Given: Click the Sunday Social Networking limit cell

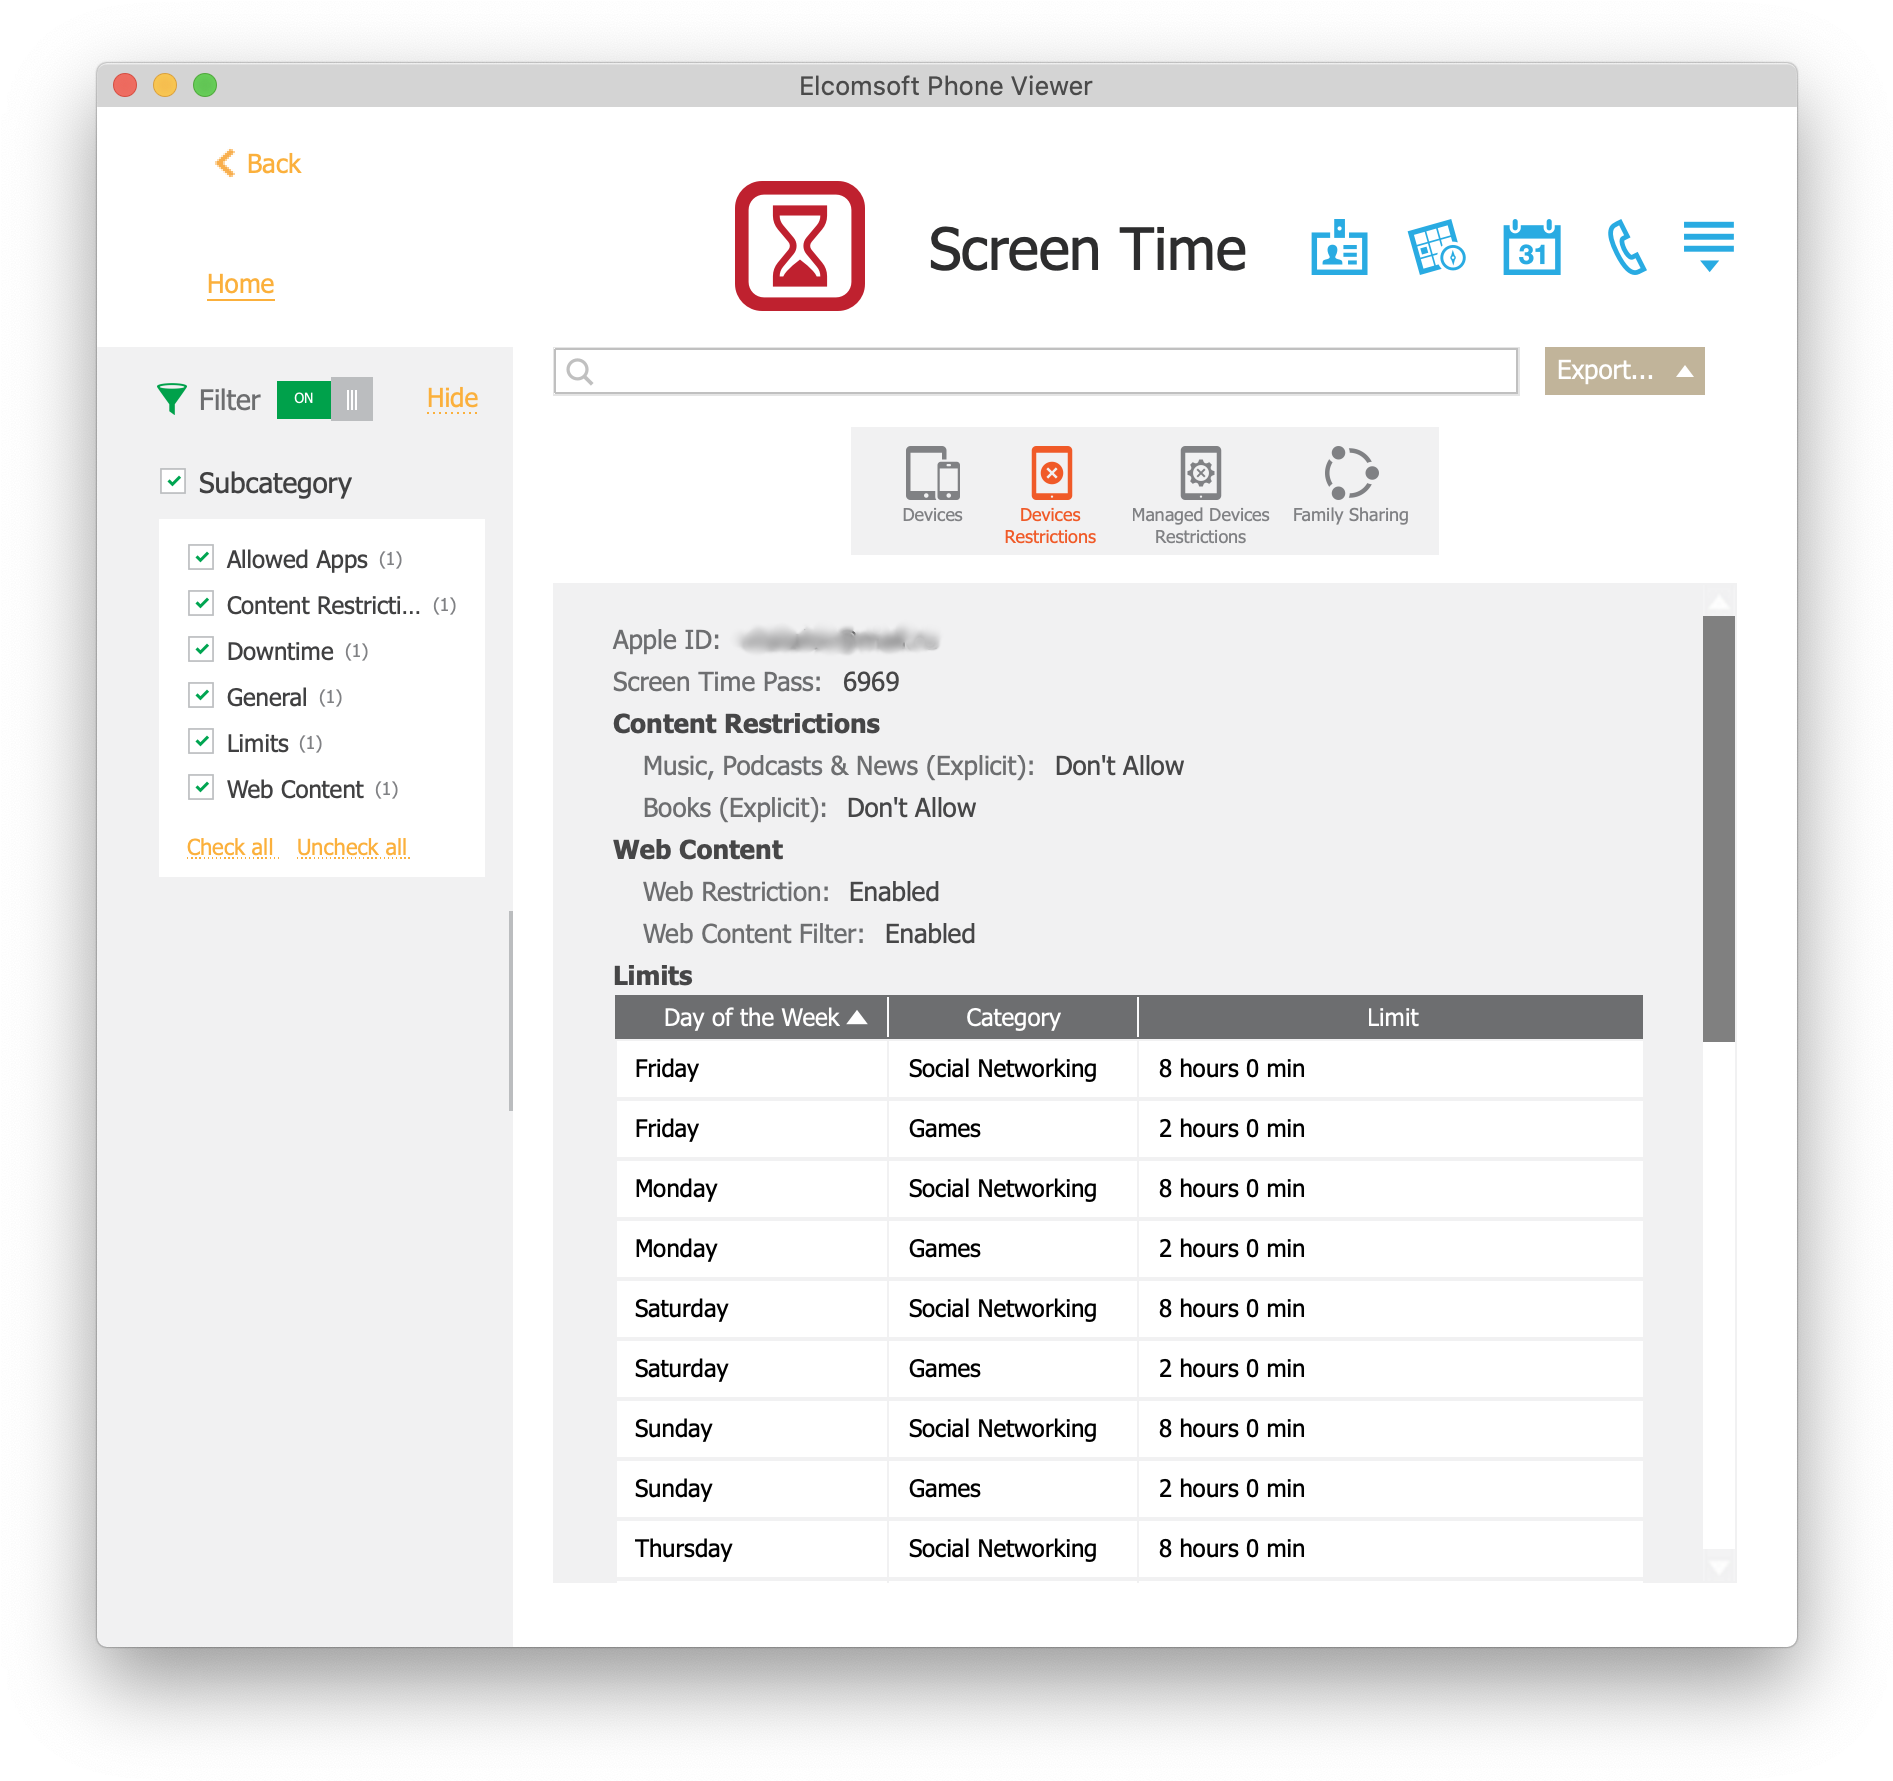Looking at the screenshot, I should [1391, 1429].
